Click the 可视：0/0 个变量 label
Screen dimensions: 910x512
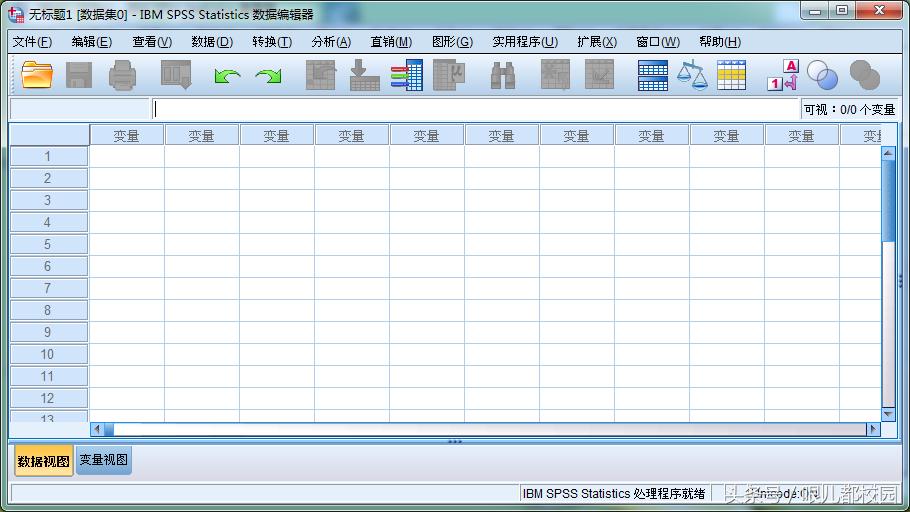850,109
